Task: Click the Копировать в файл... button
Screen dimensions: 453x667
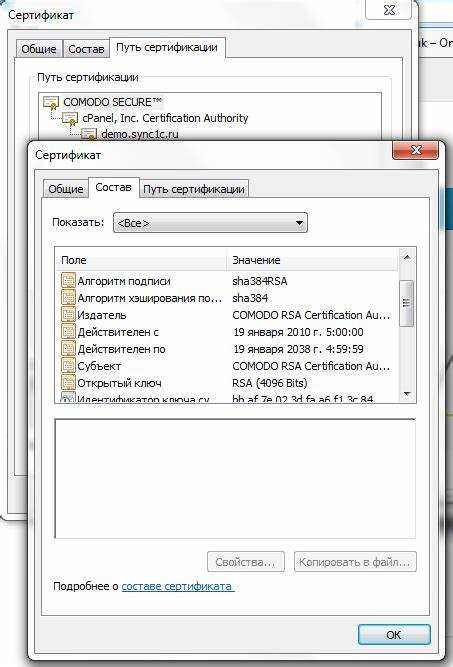Action: coord(355,562)
